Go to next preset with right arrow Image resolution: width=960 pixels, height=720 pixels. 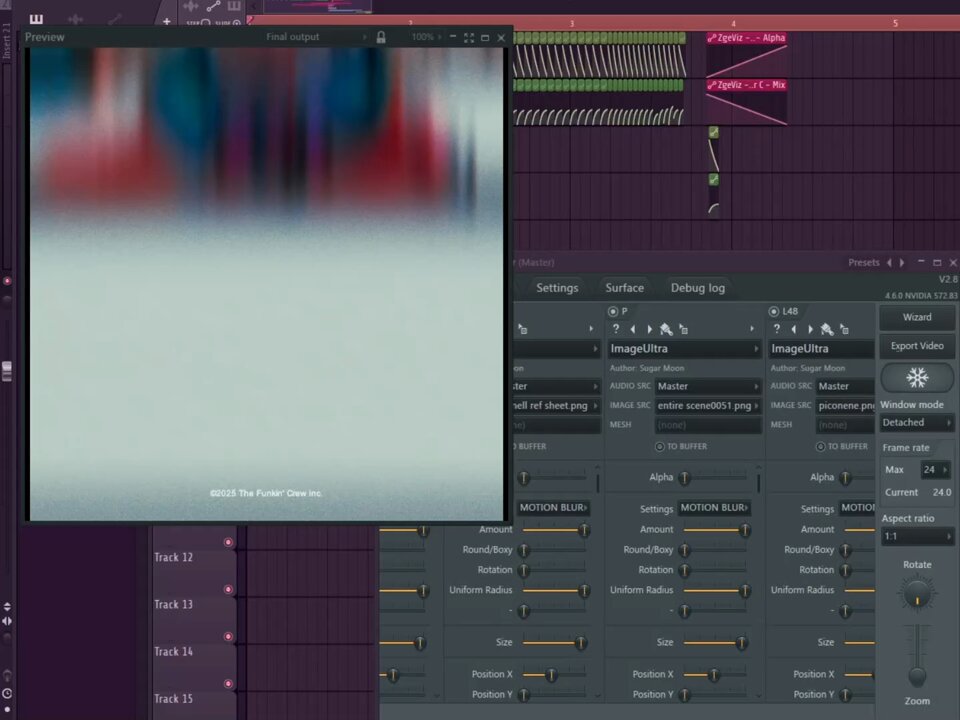[x=902, y=263]
